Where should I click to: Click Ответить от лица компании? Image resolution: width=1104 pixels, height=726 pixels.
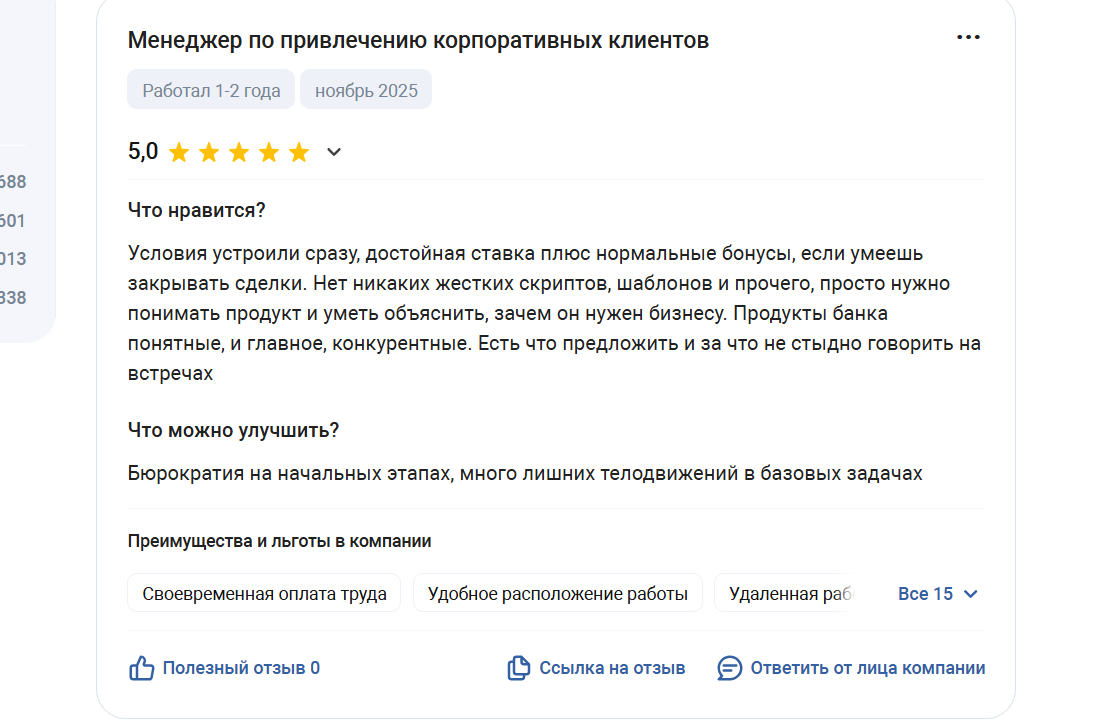(867, 668)
